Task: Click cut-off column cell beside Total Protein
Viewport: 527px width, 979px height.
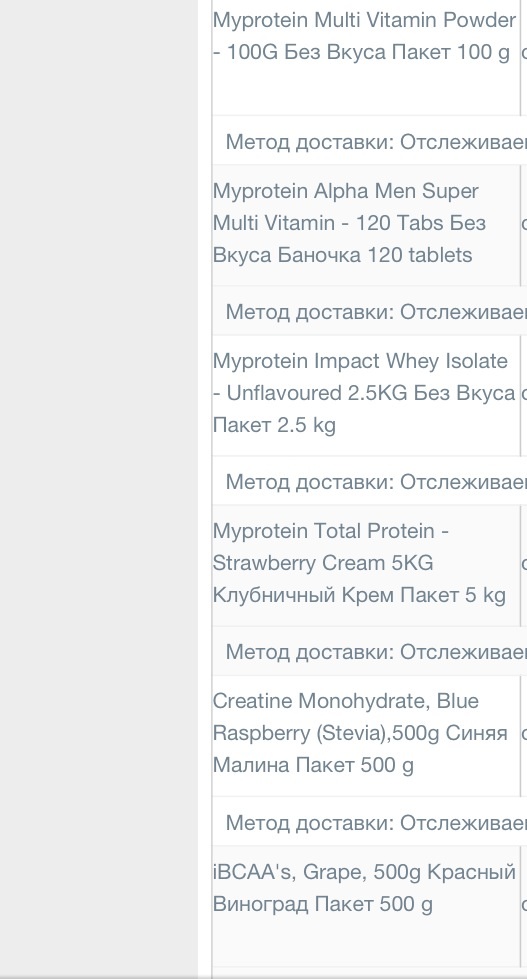Action: click(x=524, y=563)
